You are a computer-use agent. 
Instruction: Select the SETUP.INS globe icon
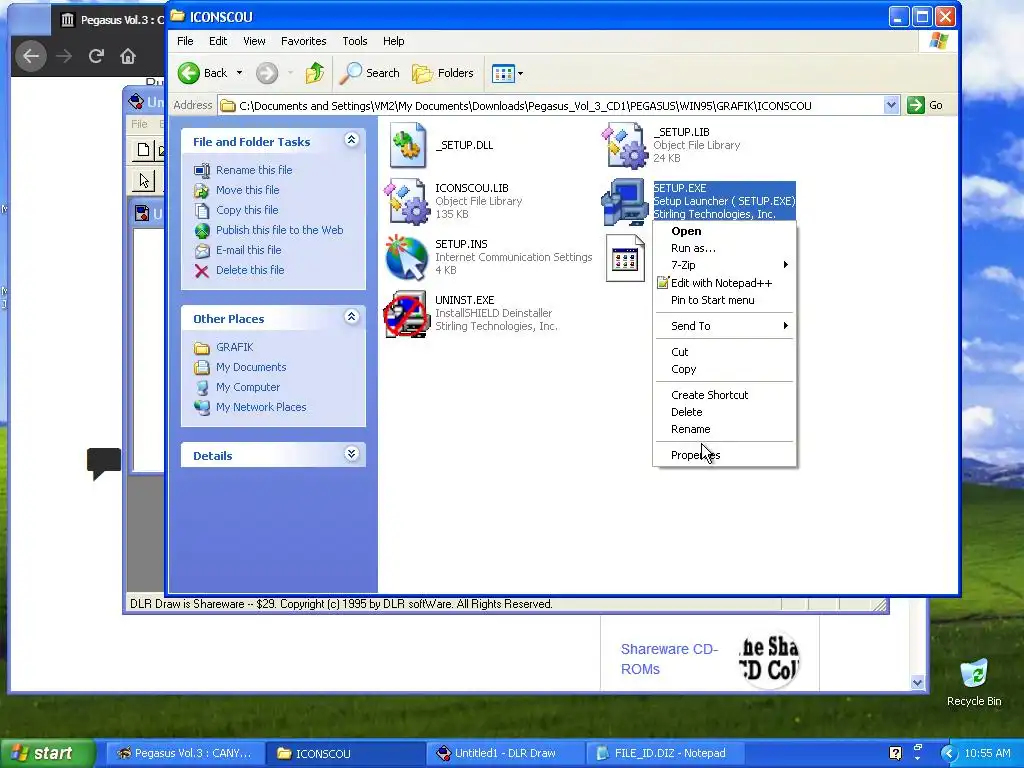406,257
